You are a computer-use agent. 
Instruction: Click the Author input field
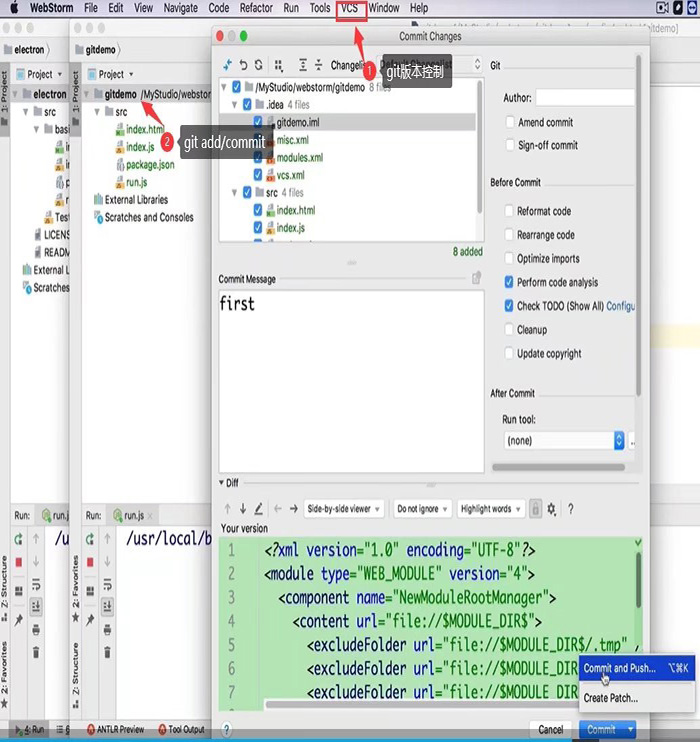[x=585, y=97]
